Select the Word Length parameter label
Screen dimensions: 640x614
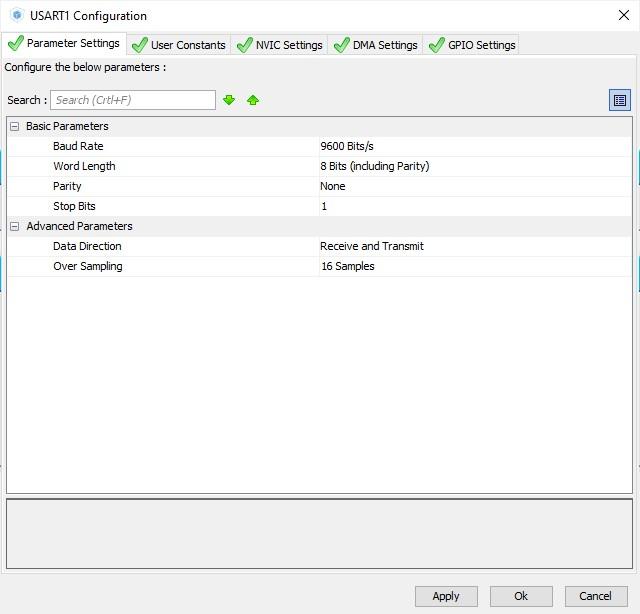point(84,166)
